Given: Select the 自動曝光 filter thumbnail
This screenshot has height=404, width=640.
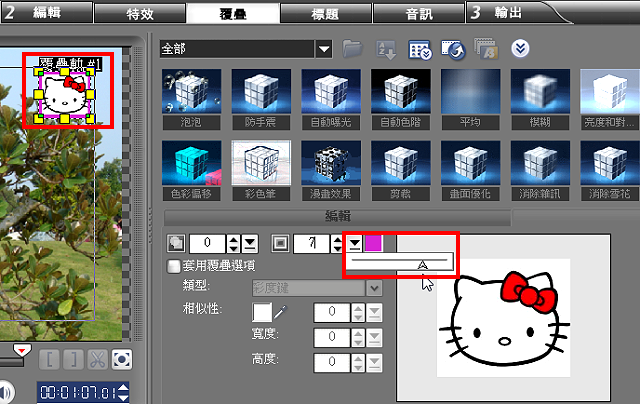Looking at the screenshot, I should (x=331, y=91).
